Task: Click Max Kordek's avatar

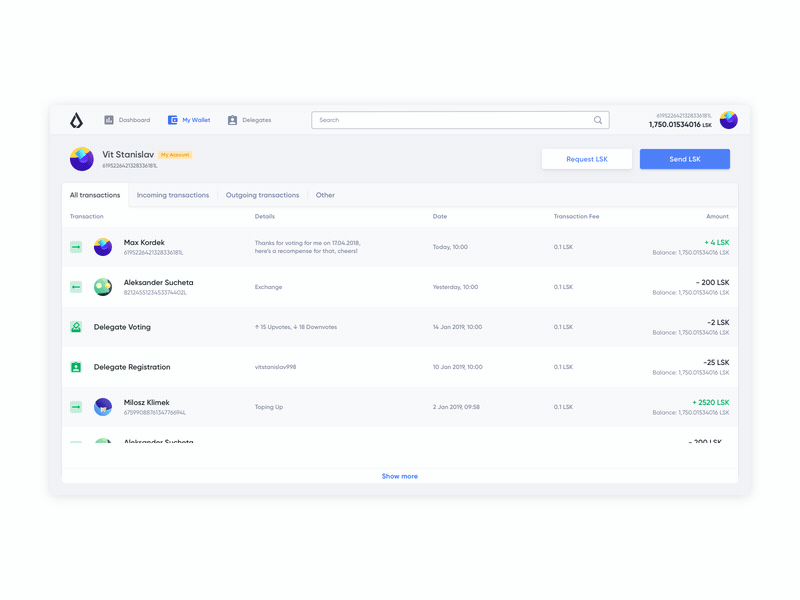Action: pos(103,247)
